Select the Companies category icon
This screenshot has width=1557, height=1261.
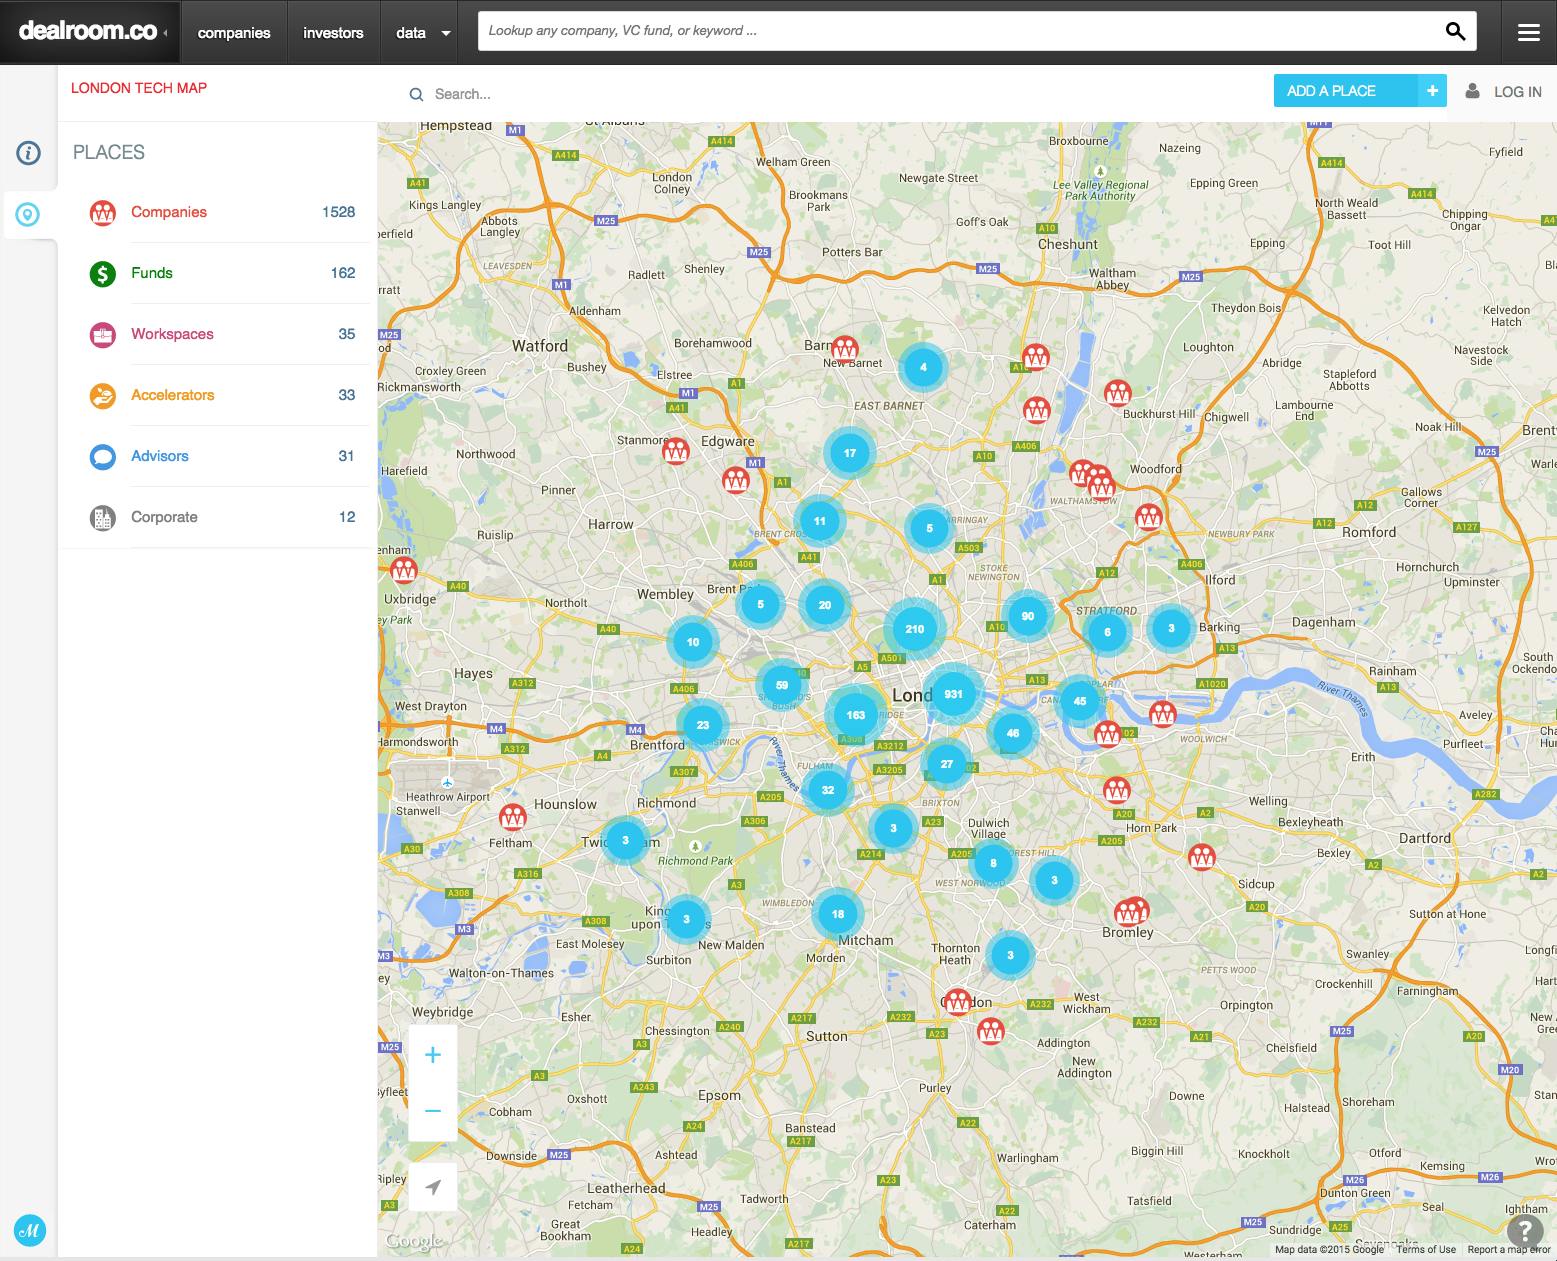[x=103, y=212]
